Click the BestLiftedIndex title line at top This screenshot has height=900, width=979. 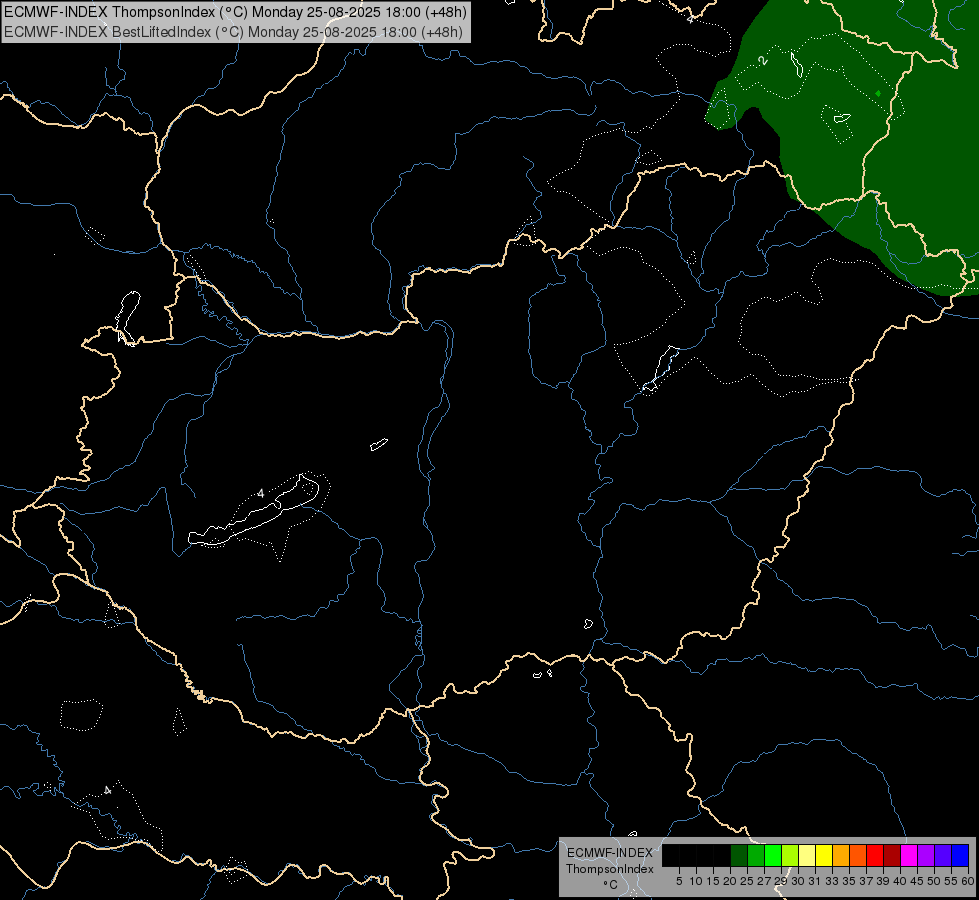pyautogui.click(x=234, y=32)
